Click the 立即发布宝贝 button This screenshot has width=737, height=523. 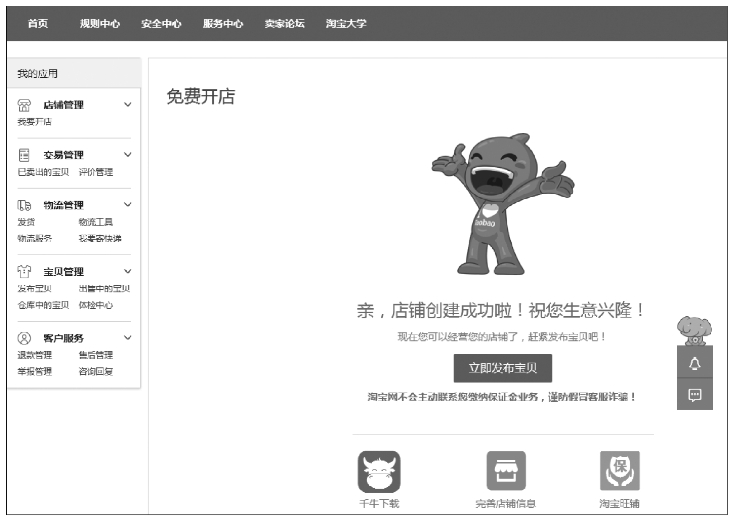coord(502,368)
